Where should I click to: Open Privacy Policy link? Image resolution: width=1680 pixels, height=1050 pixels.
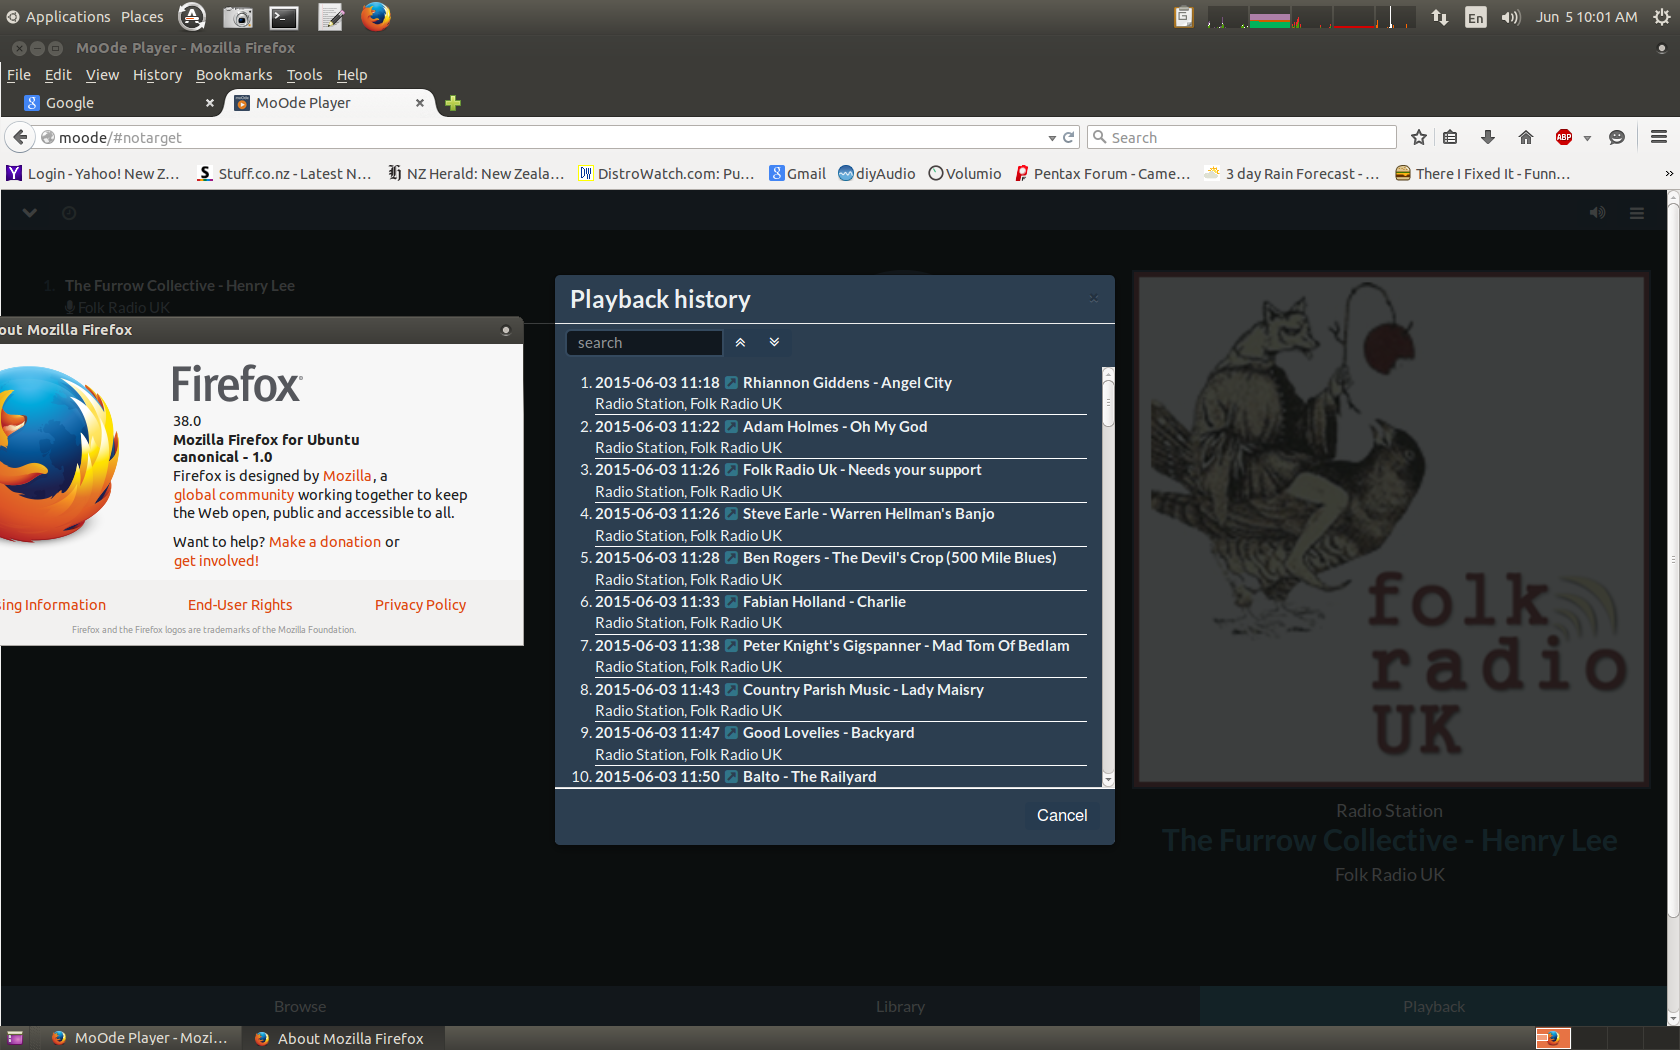coord(420,605)
